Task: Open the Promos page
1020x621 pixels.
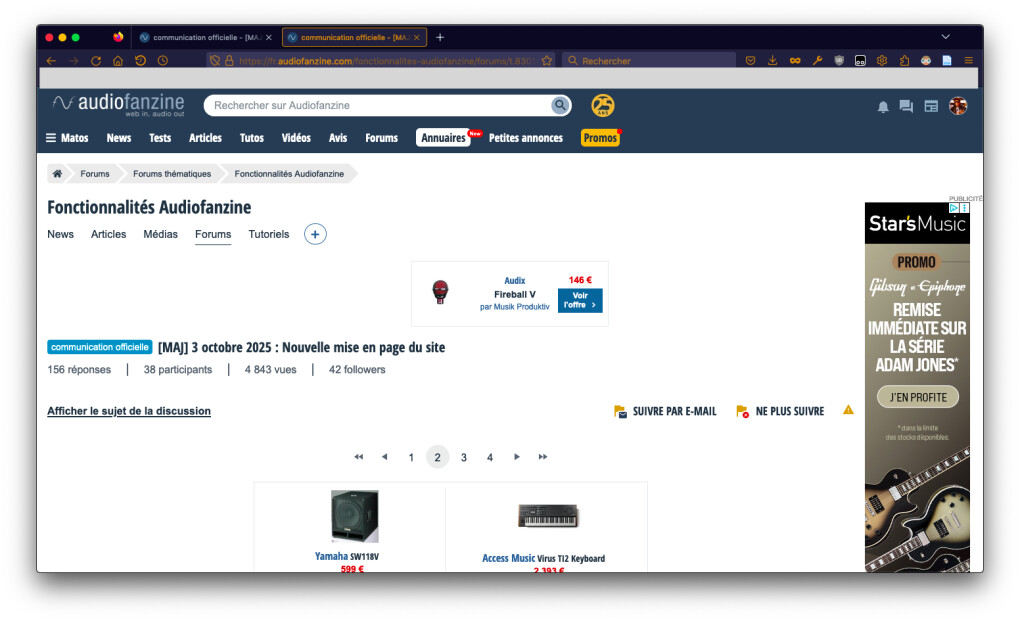Action: point(600,138)
